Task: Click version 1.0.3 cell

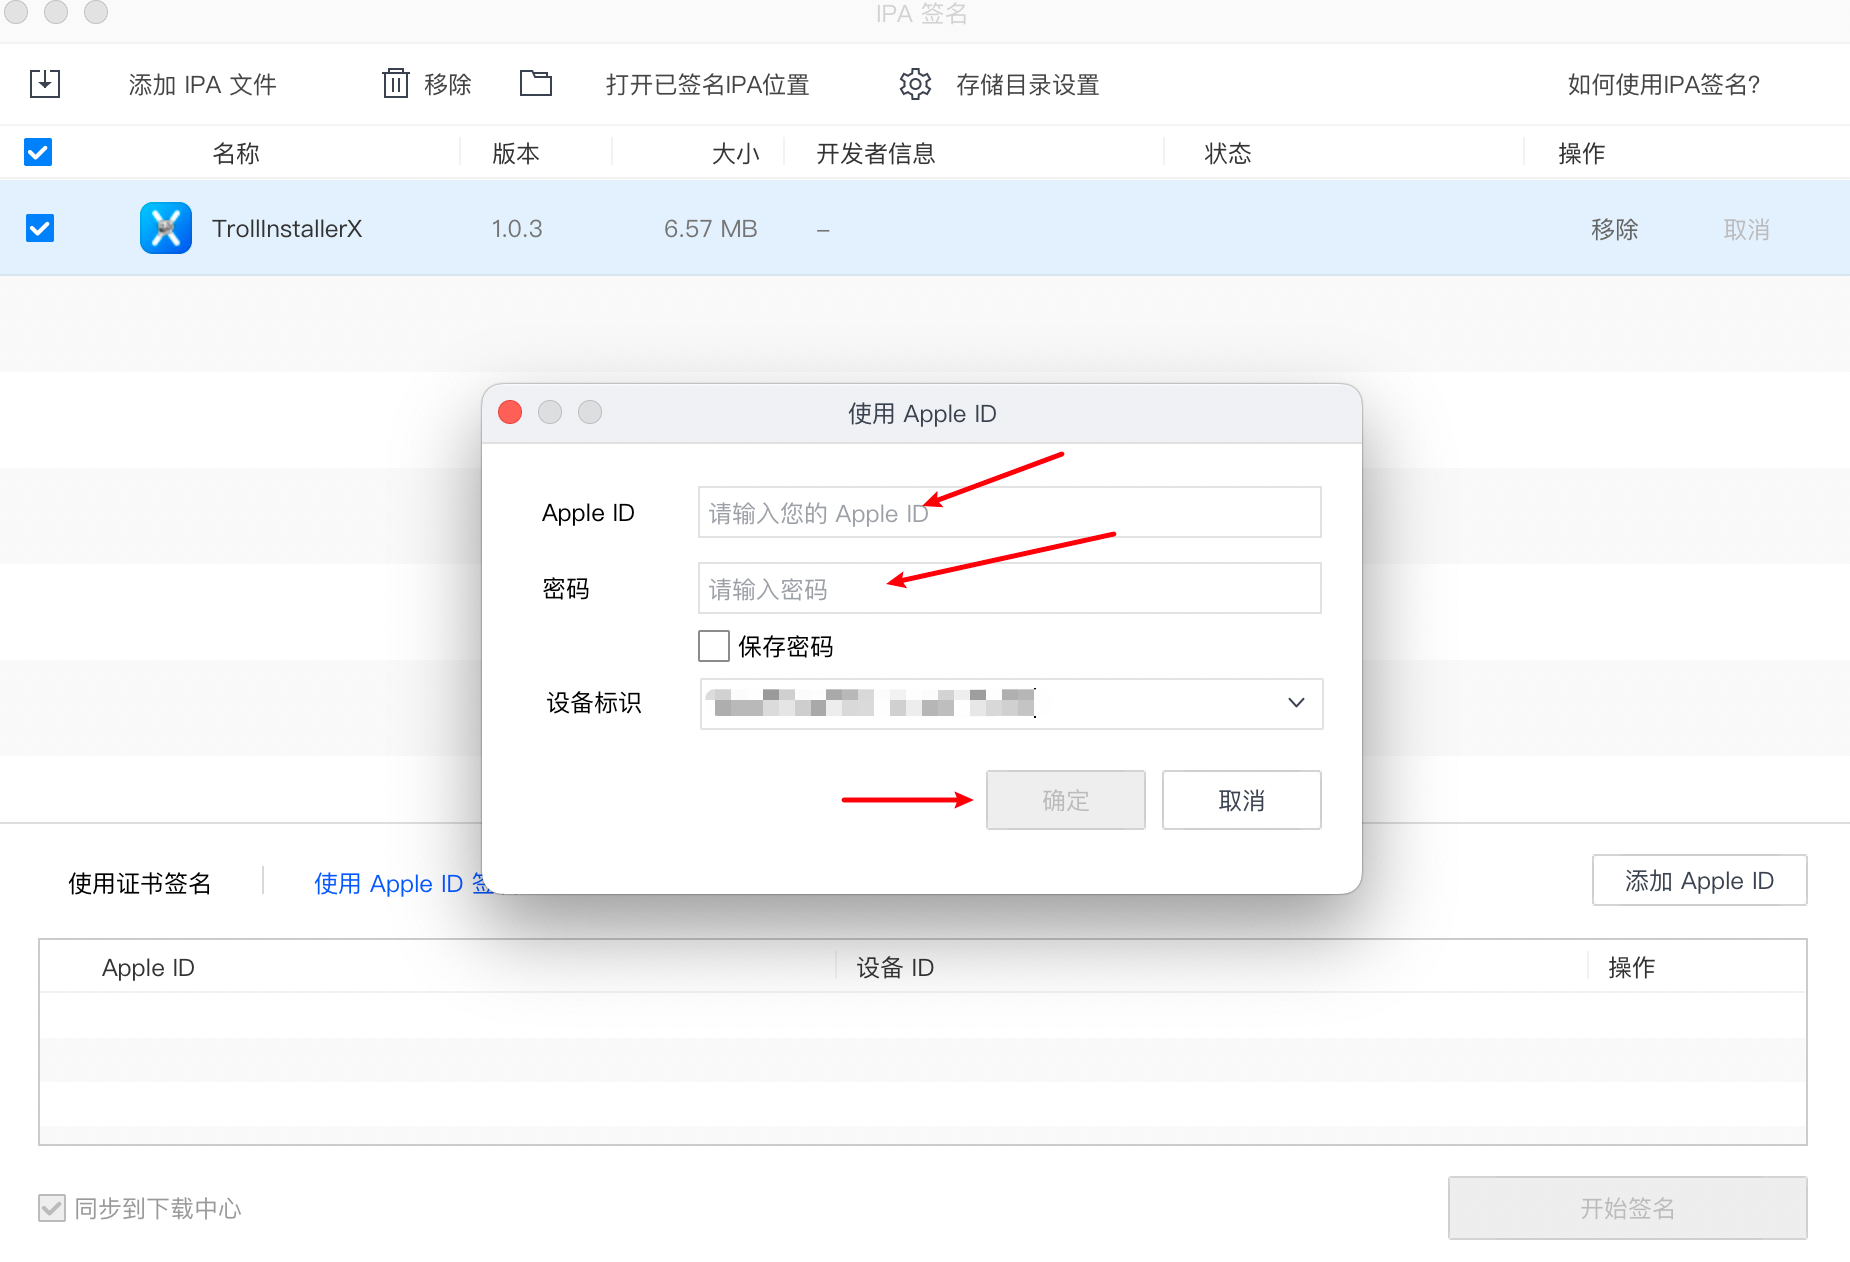Action: click(x=517, y=229)
